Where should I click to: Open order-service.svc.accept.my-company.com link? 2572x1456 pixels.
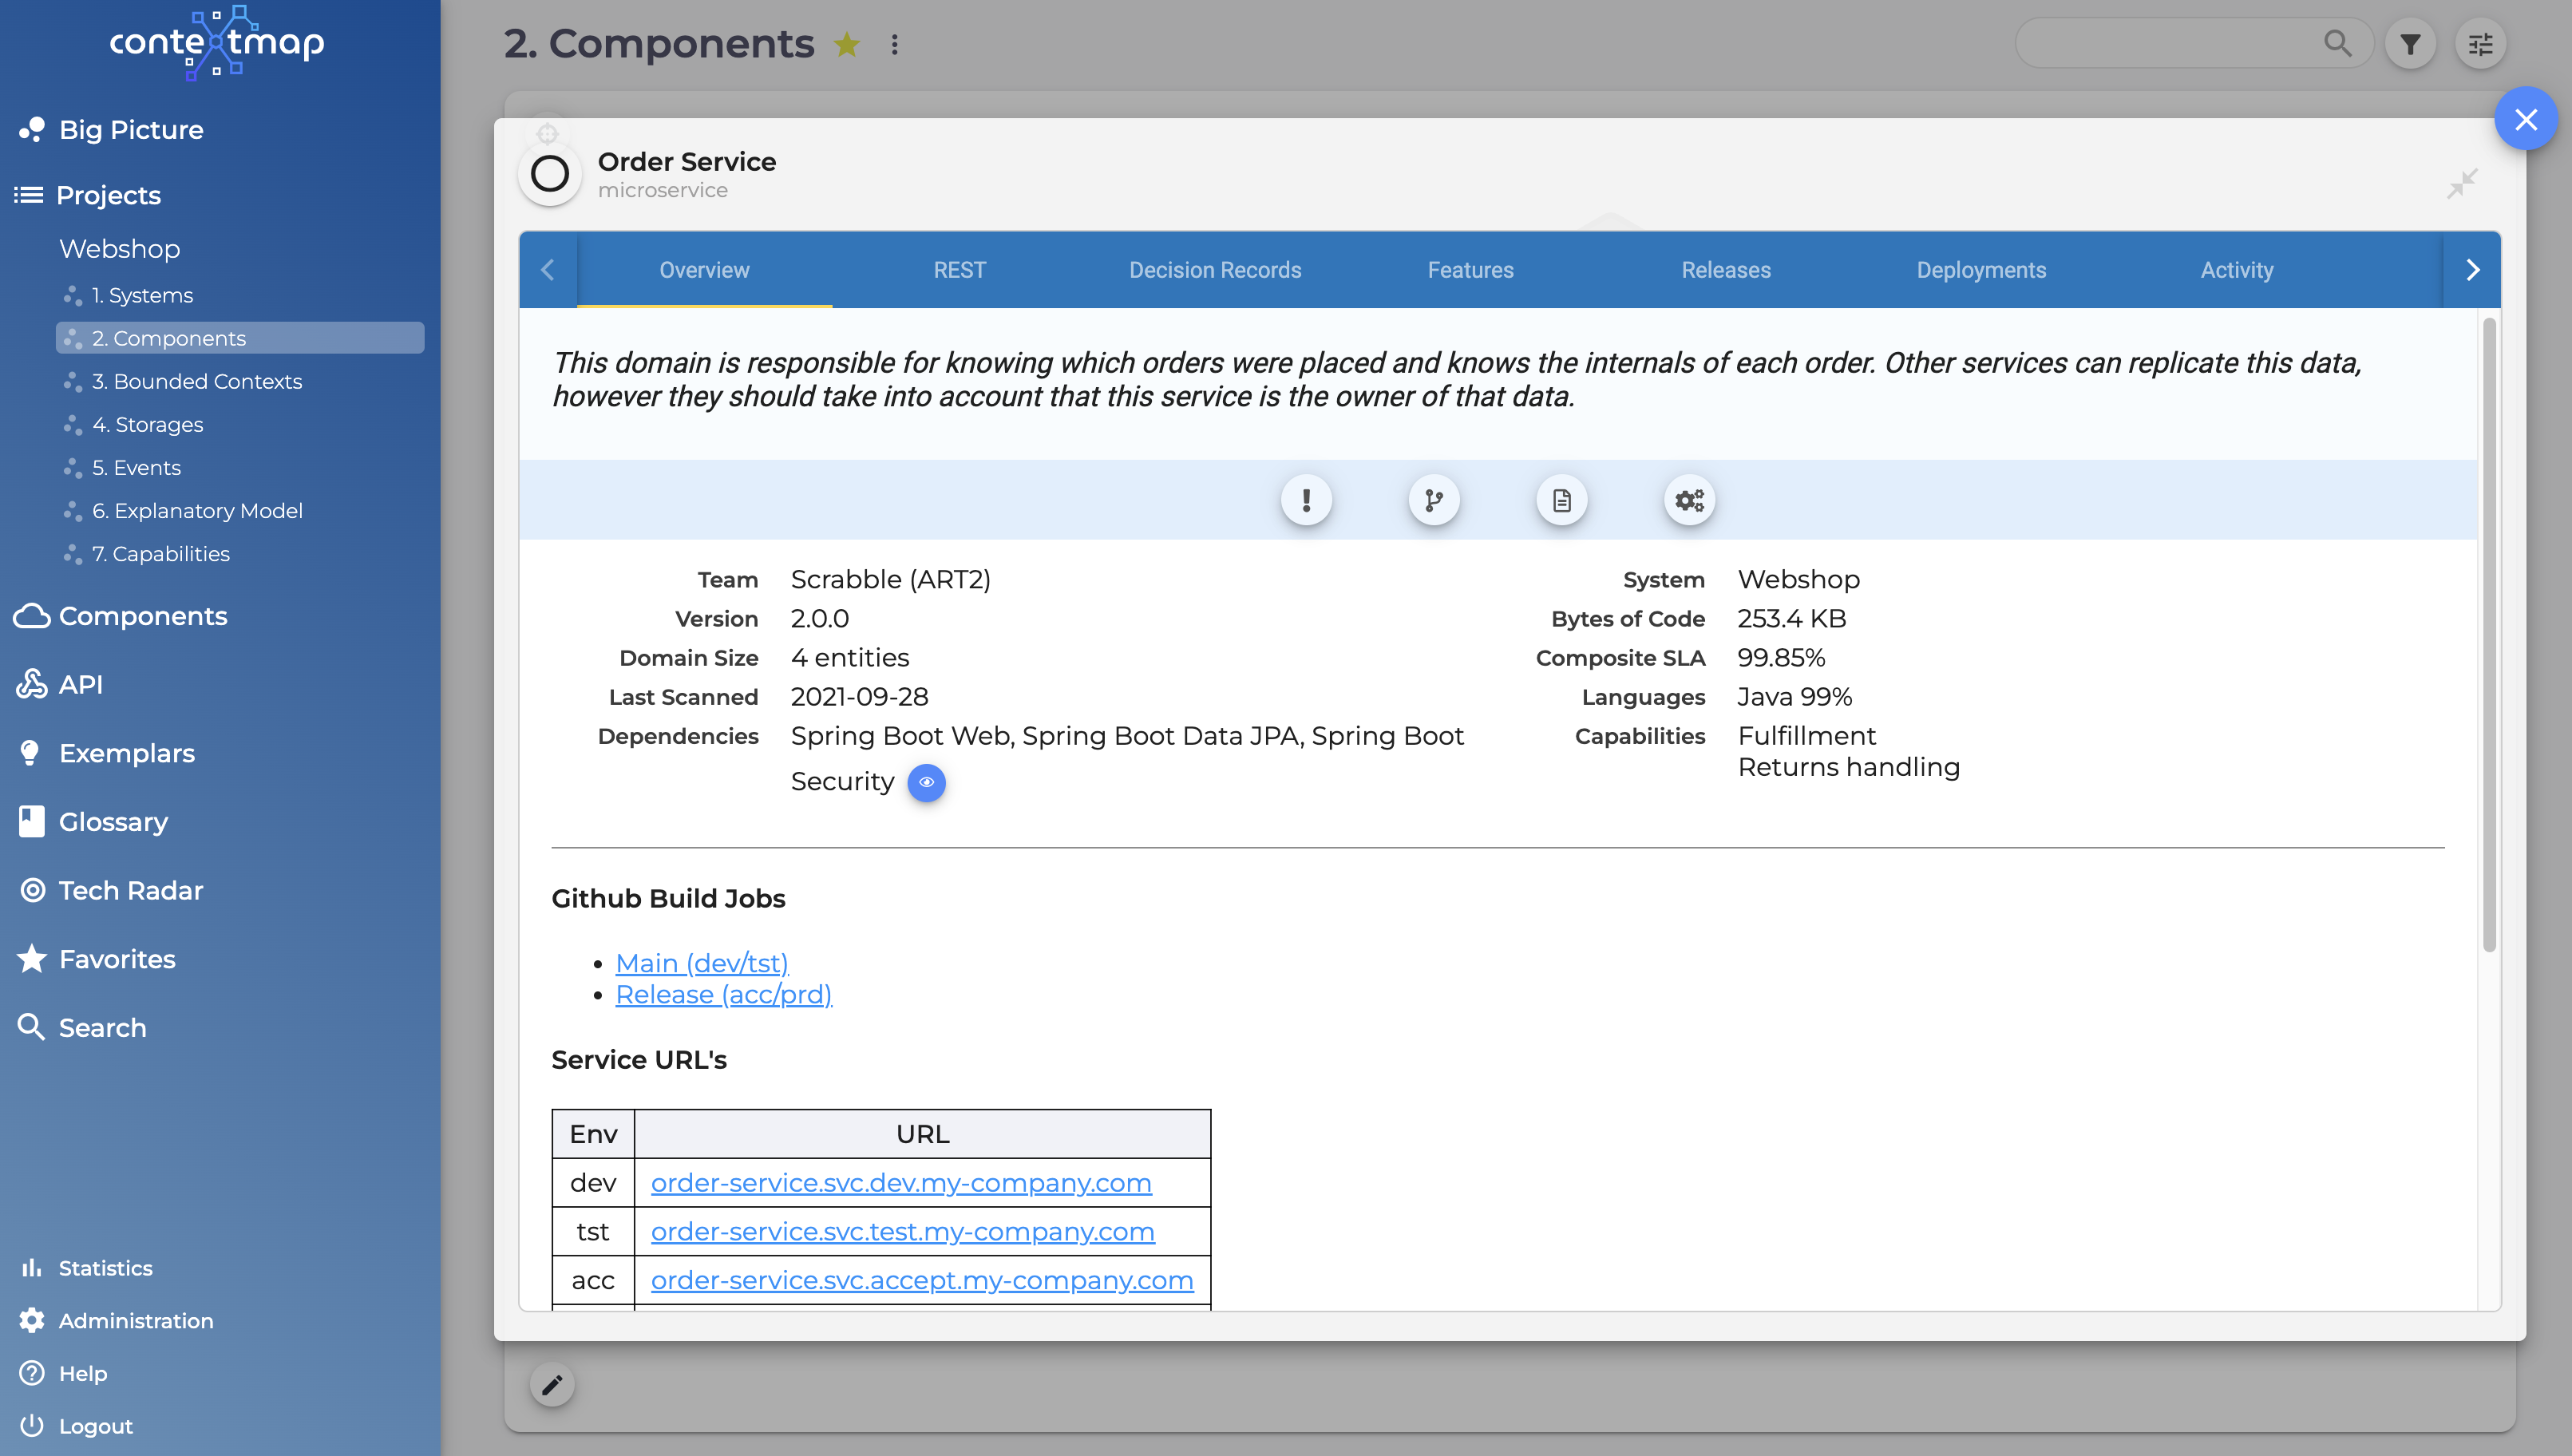pos(922,1281)
